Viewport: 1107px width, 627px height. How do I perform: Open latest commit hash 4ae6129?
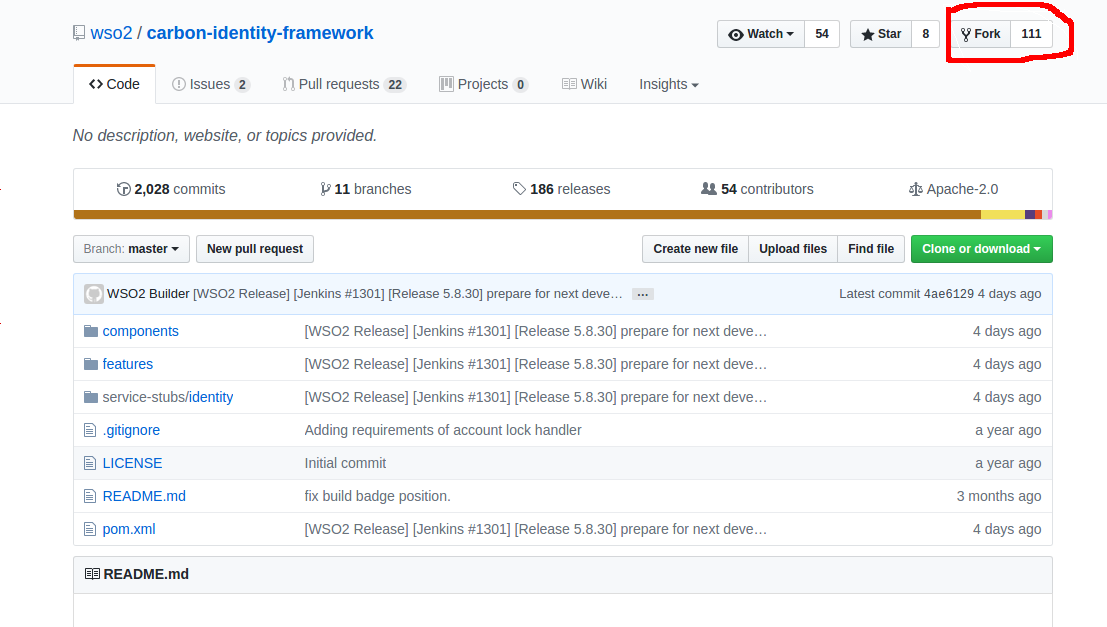tap(949, 294)
